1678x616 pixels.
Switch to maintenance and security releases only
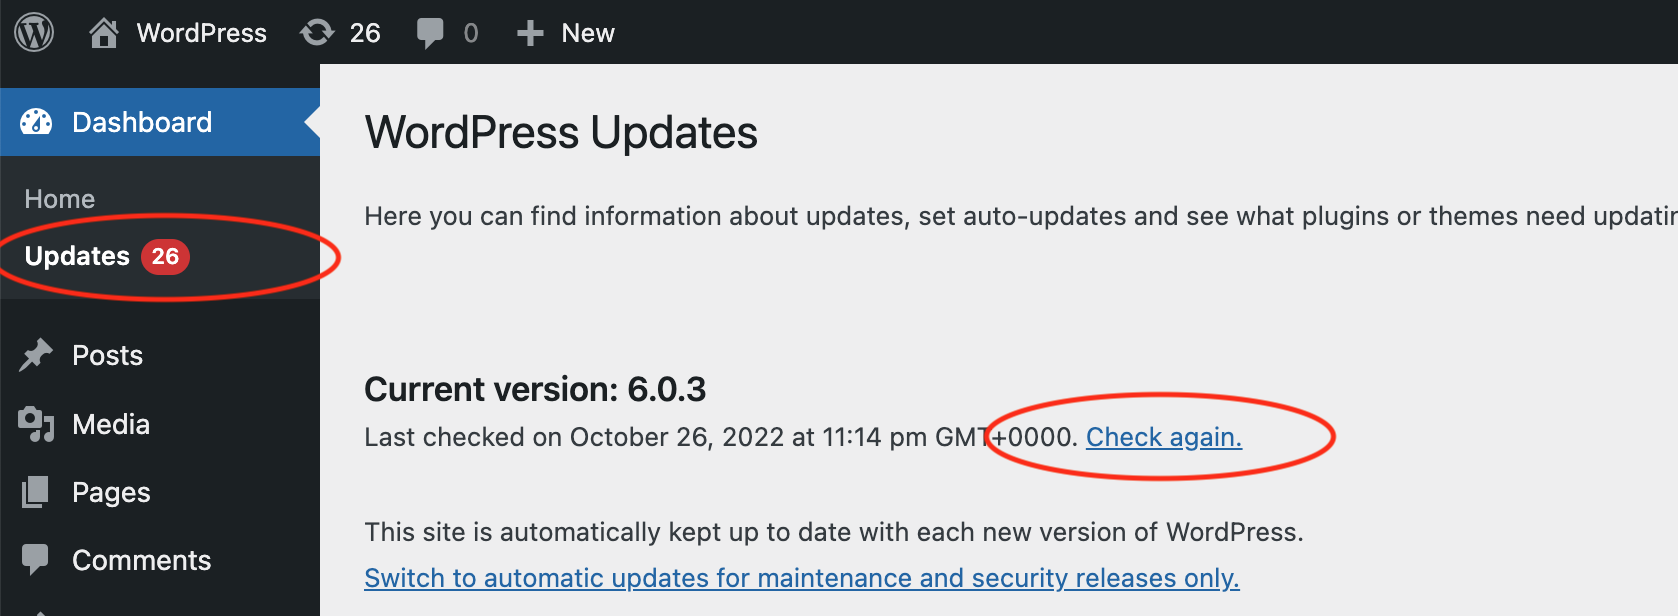[x=801, y=578]
